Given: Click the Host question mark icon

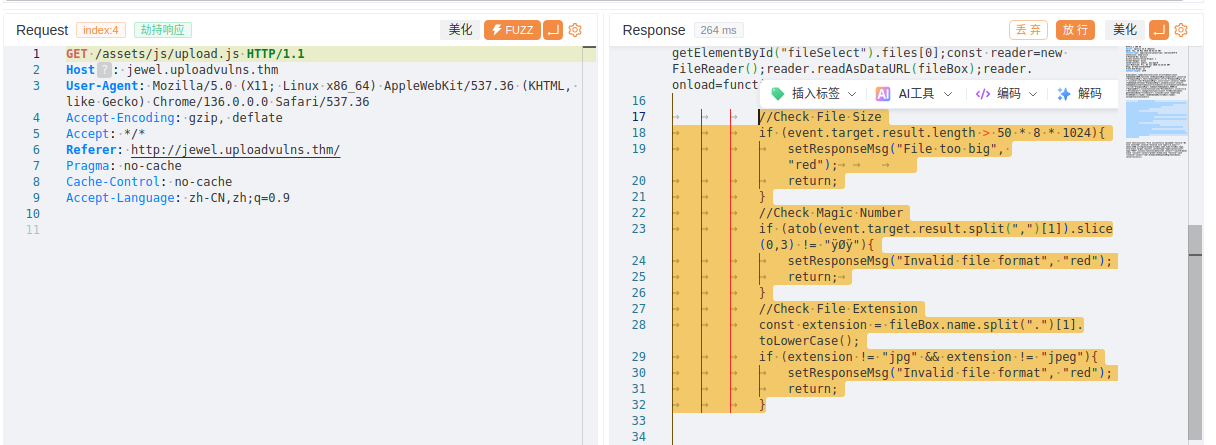Looking at the screenshot, I should pyautogui.click(x=104, y=70).
